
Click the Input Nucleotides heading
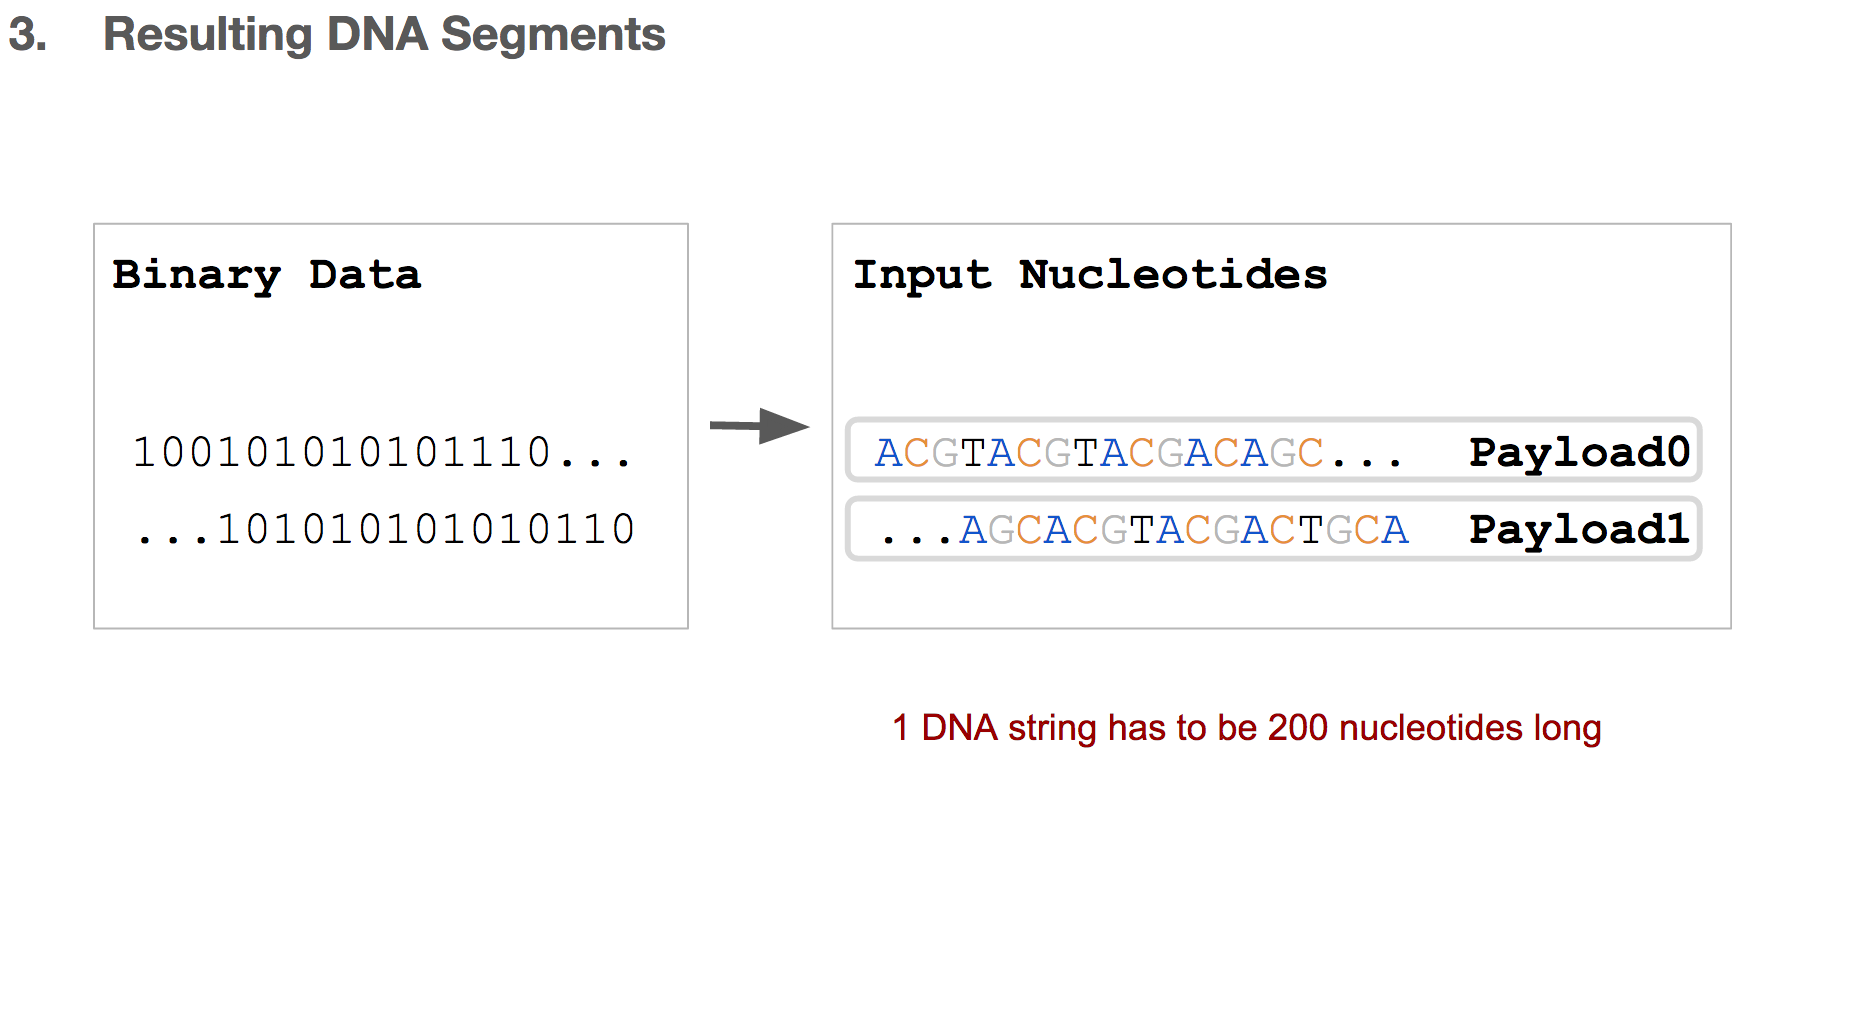[1089, 275]
